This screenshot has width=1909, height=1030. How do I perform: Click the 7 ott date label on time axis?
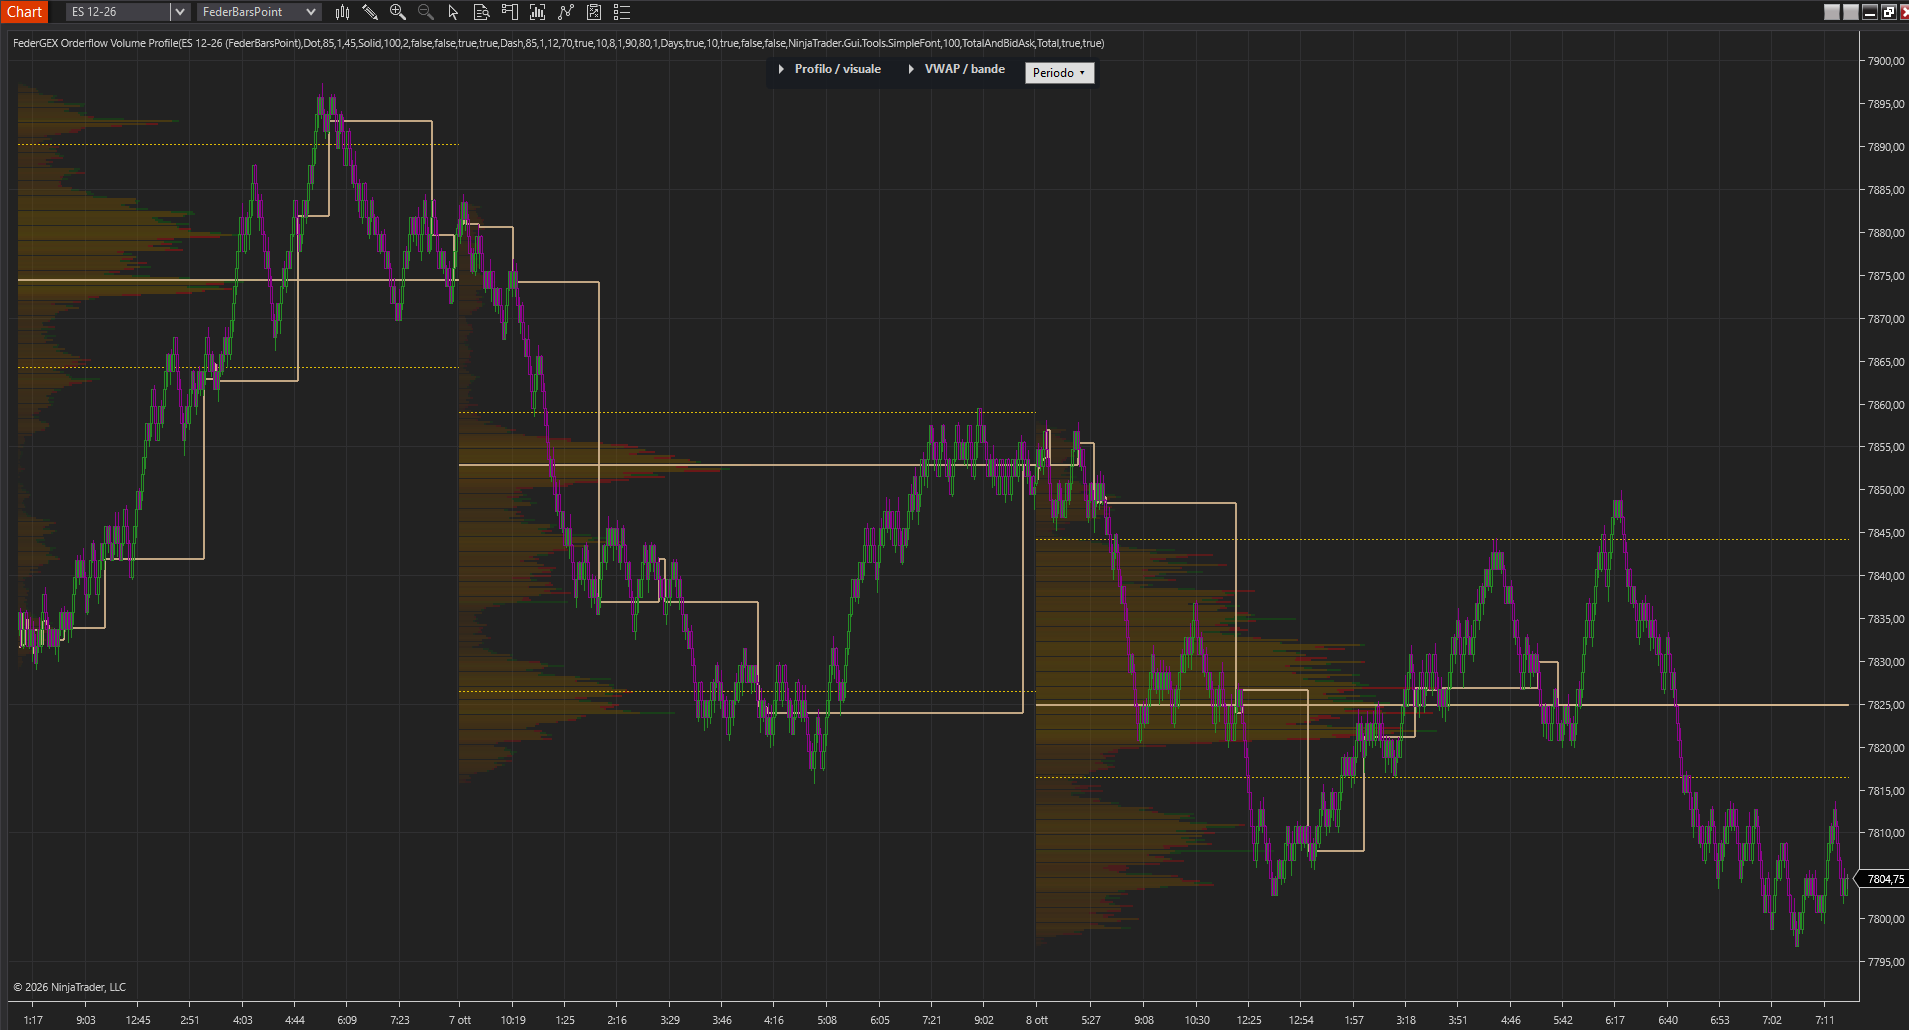pos(460,1020)
